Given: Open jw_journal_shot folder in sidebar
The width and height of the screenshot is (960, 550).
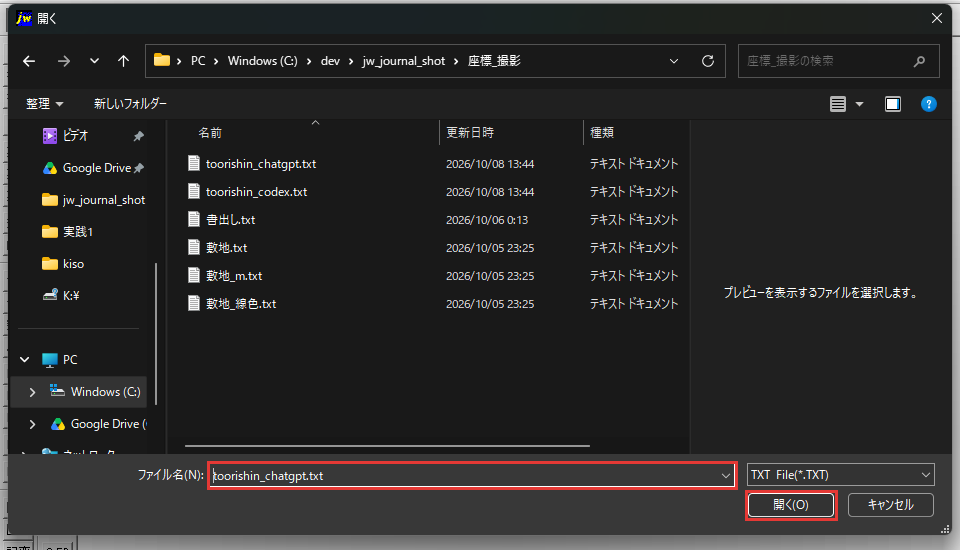Looking at the screenshot, I should click(x=93, y=200).
